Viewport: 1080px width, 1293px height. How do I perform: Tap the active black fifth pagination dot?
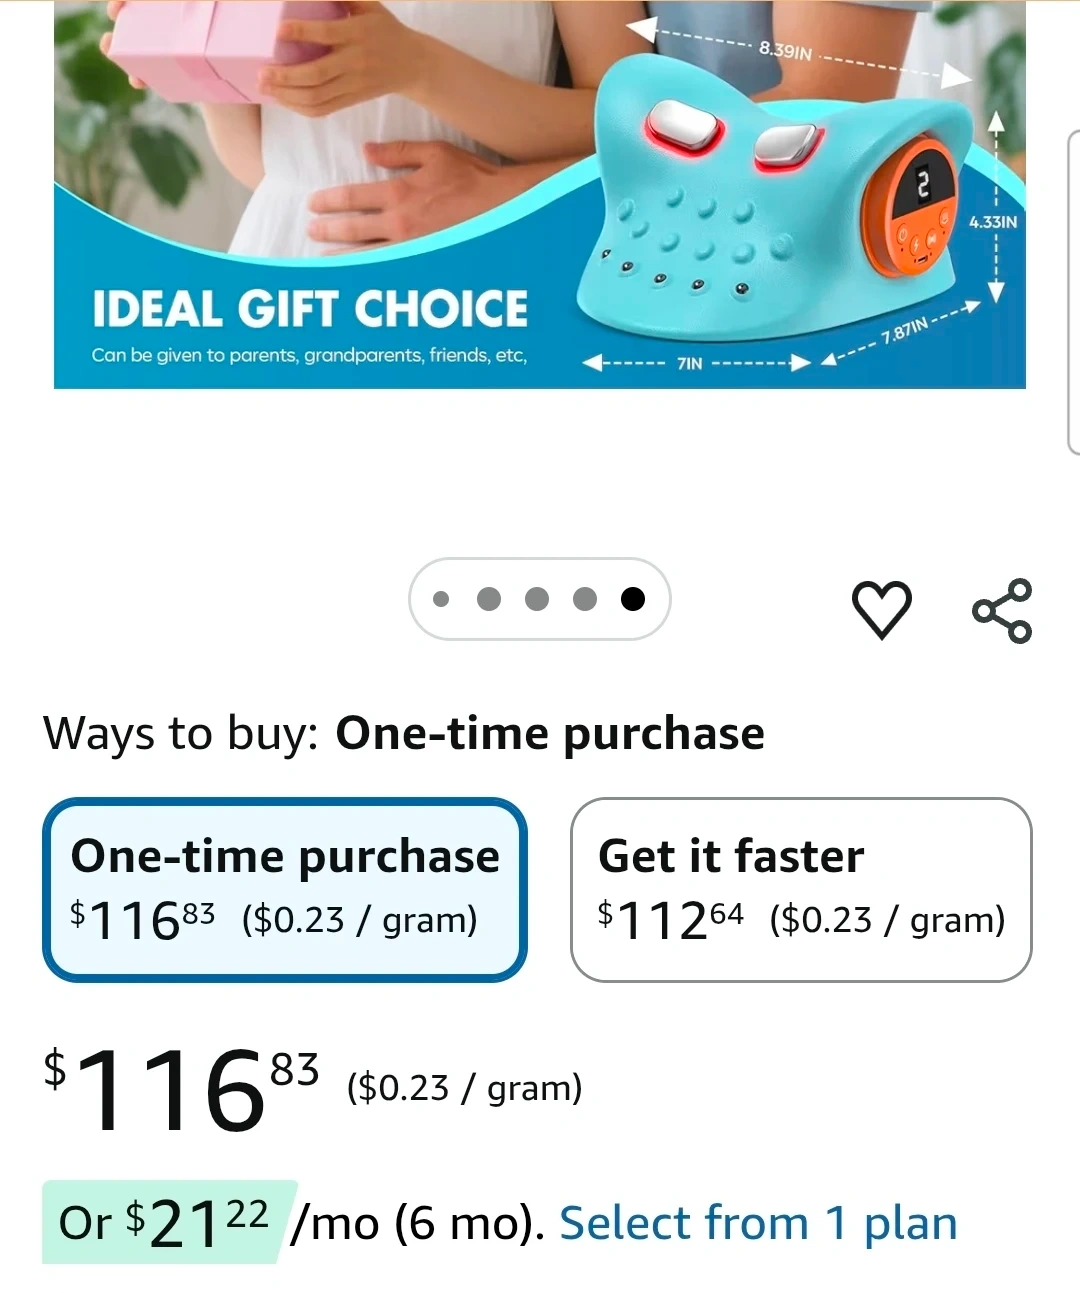coord(633,599)
